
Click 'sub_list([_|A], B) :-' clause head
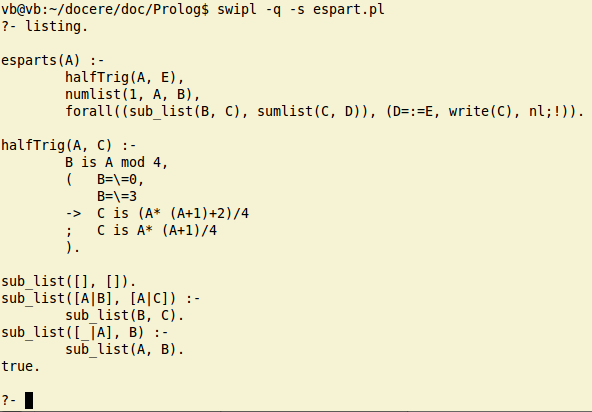coord(85,333)
